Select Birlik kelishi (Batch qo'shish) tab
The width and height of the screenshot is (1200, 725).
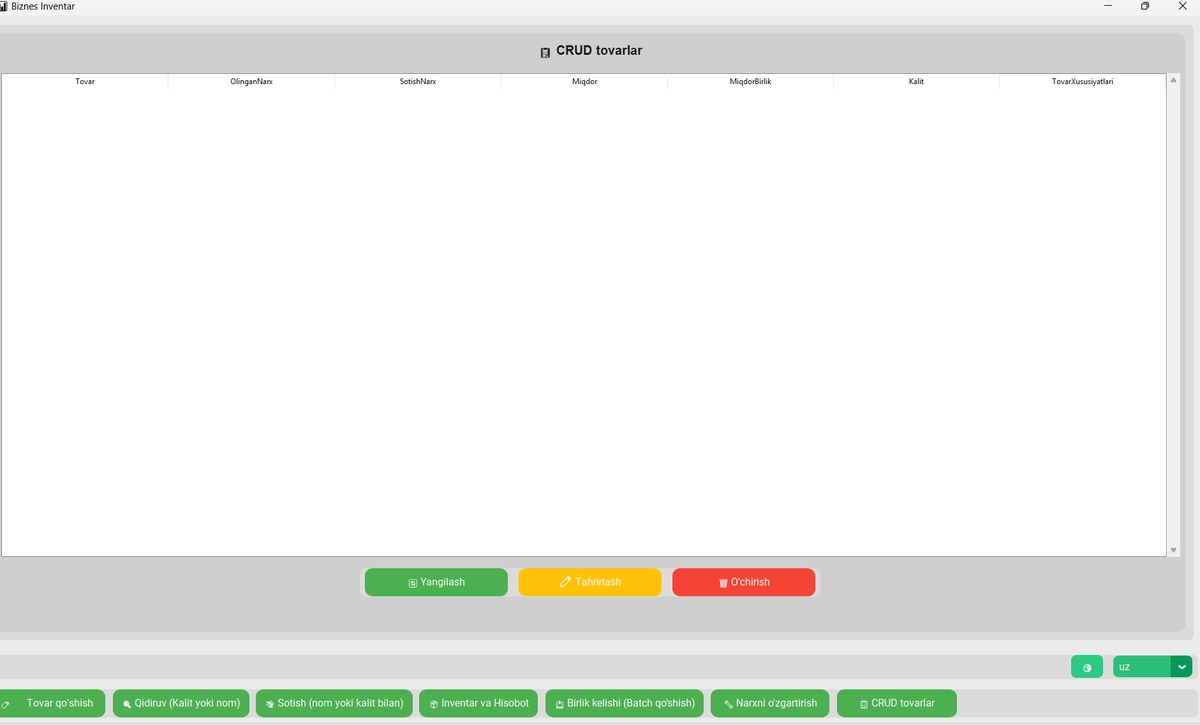[x=624, y=703]
